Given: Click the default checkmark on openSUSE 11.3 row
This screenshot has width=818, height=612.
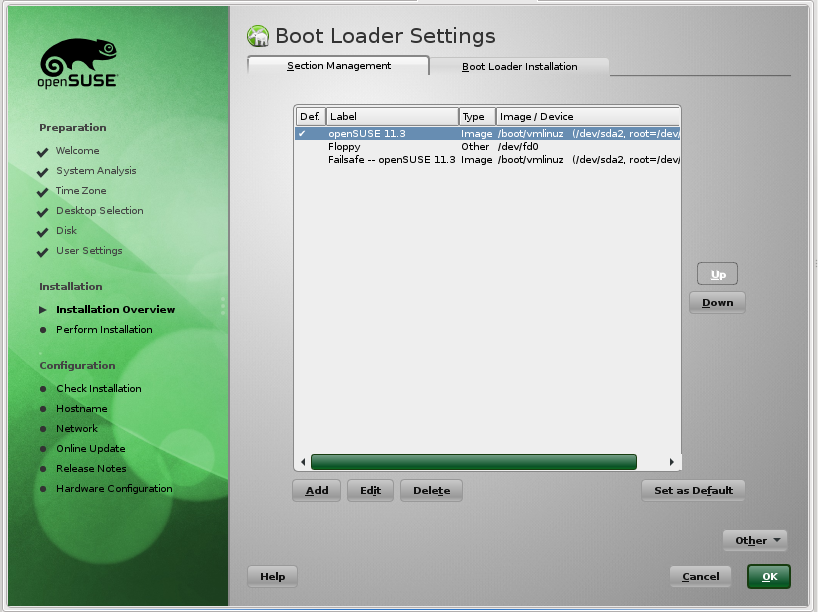Looking at the screenshot, I should tap(302, 134).
